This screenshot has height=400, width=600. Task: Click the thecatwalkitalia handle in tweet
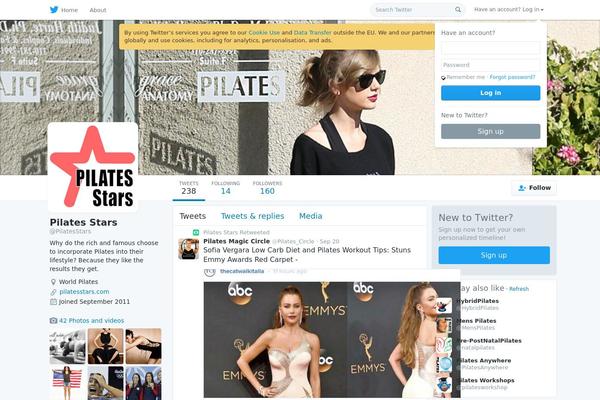(242, 271)
